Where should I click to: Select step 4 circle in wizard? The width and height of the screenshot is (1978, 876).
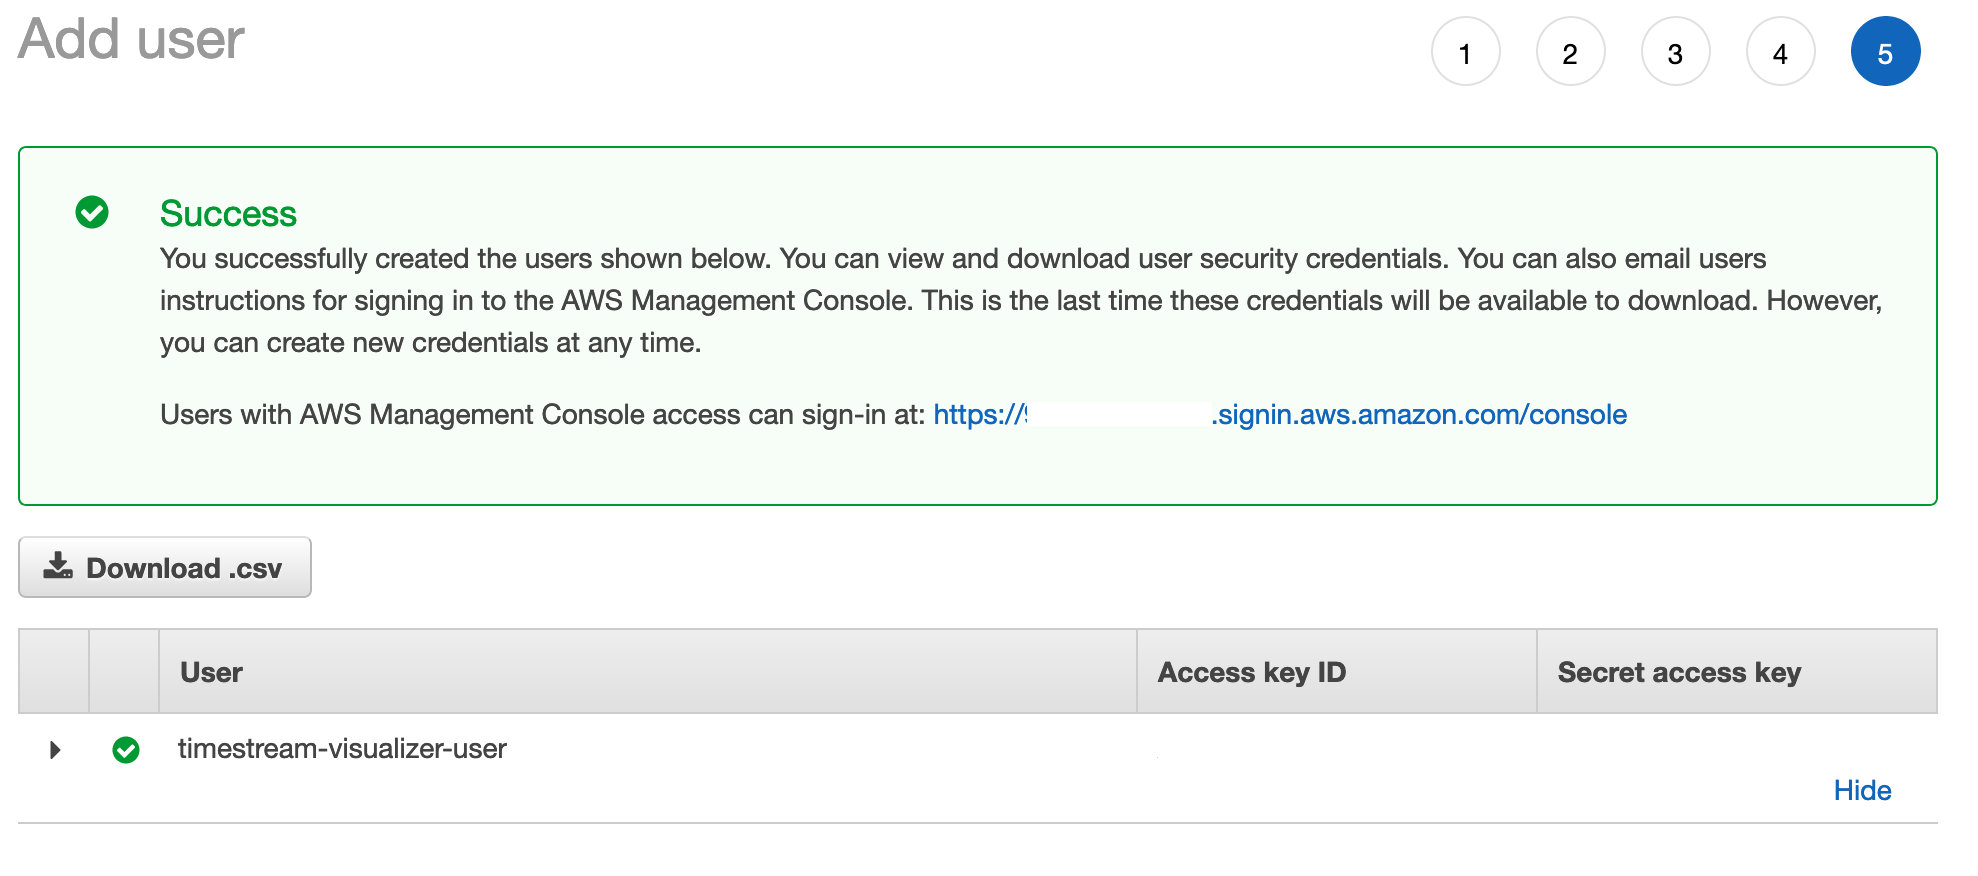pyautogui.click(x=1780, y=52)
